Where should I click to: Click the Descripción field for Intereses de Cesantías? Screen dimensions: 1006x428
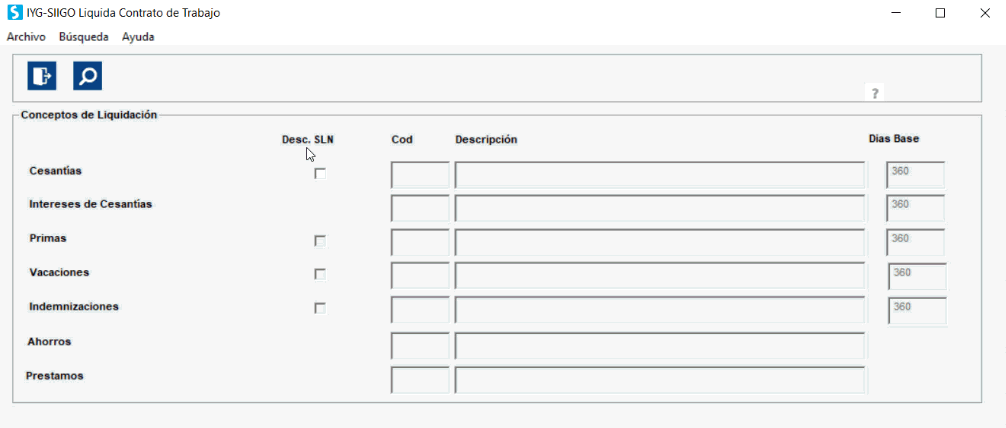(660, 208)
